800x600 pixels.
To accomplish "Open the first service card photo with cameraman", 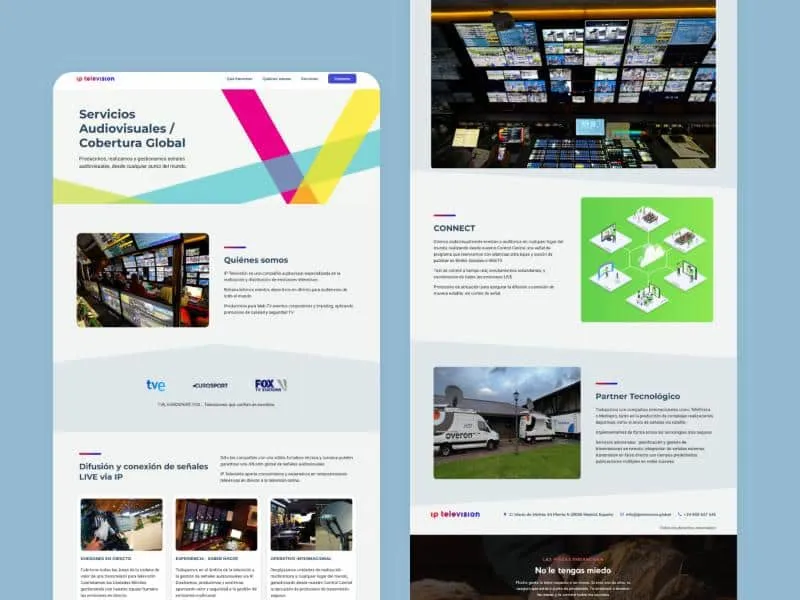I will tap(121, 524).
